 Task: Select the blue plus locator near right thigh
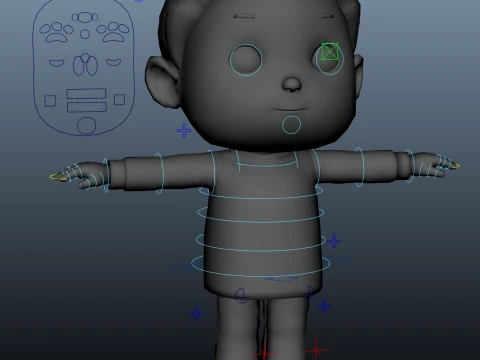point(324,306)
